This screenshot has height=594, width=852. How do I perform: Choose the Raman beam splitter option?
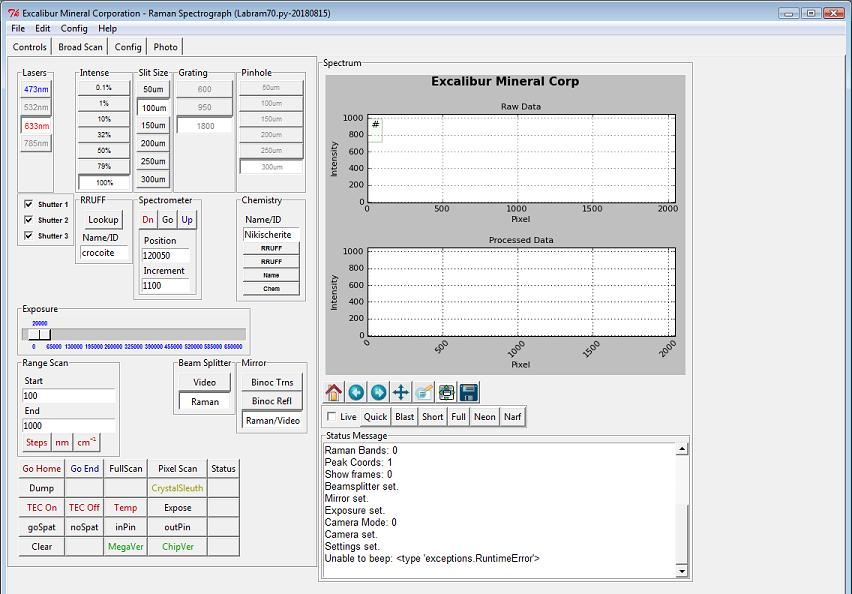[205, 402]
